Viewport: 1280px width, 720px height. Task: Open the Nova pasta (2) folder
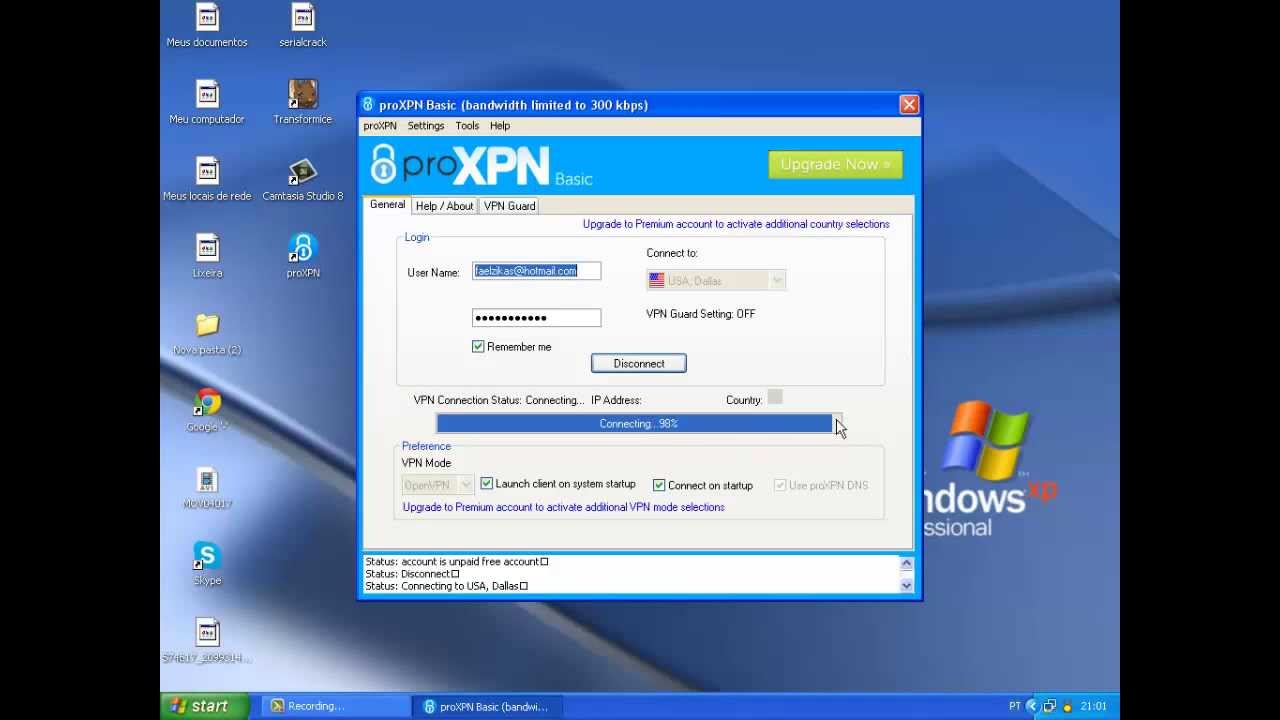[x=207, y=326]
